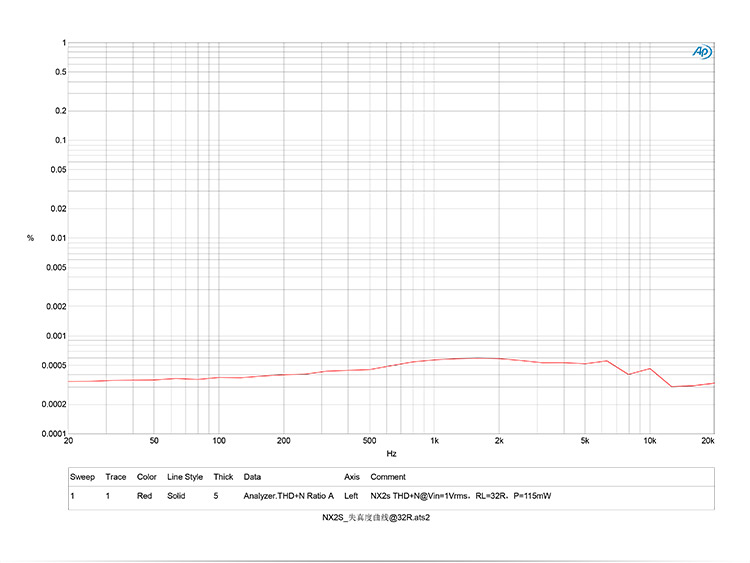Click the Hz label under the frequency axis

(391, 453)
